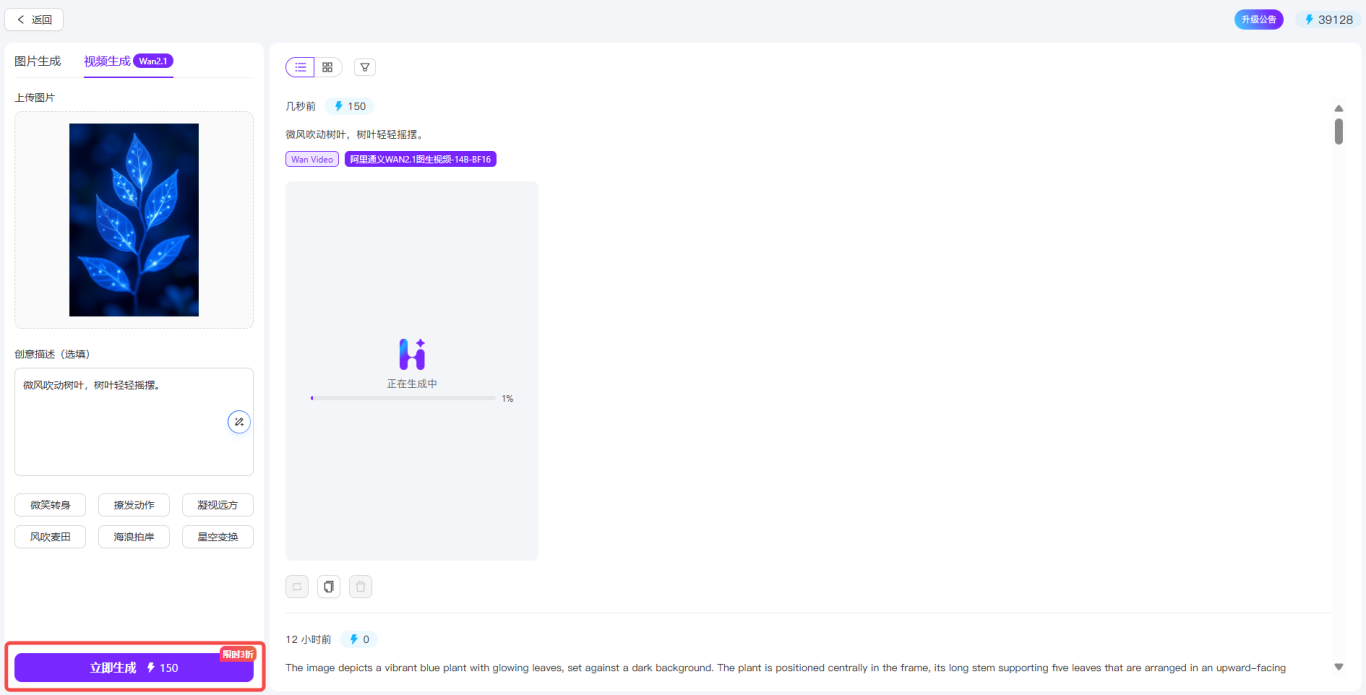Select the 星空变换 preset
Image resolution: width=1366 pixels, height=695 pixels.
(x=218, y=536)
